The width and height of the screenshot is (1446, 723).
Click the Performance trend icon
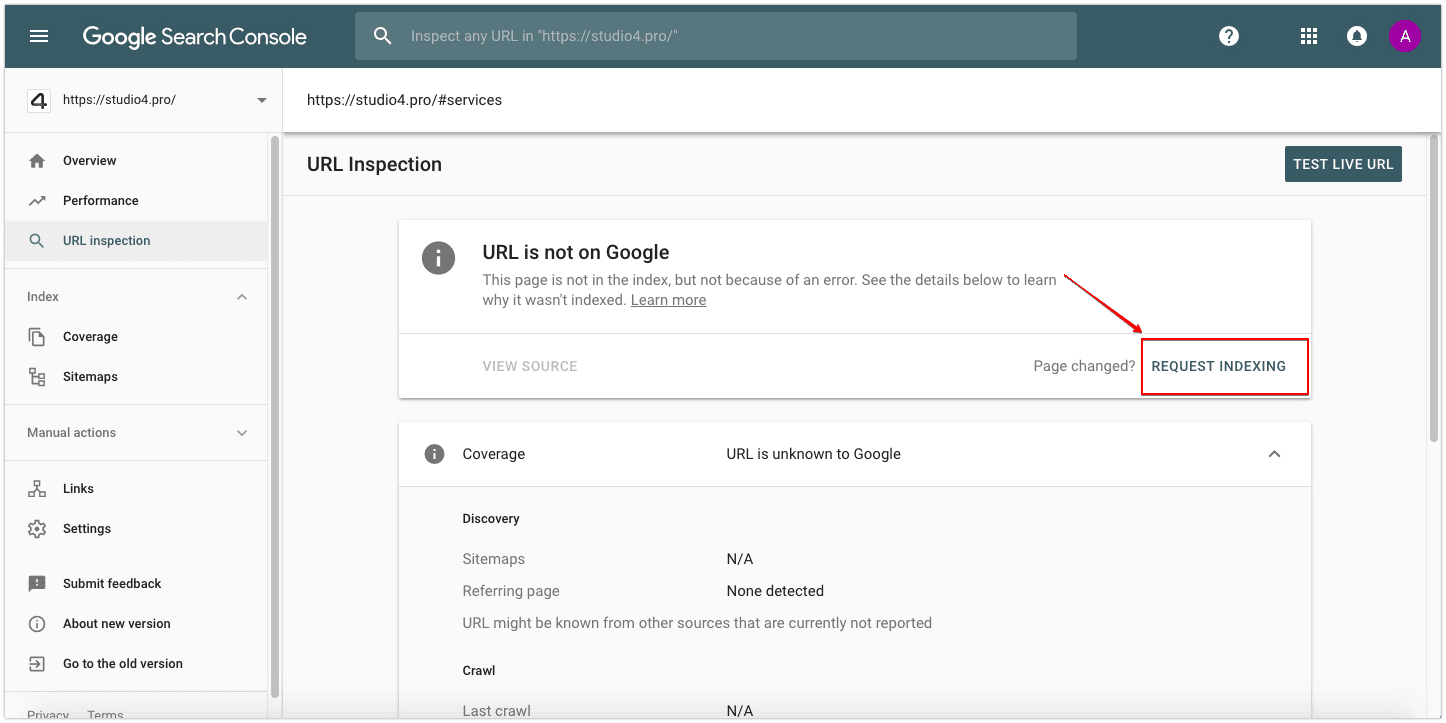click(x=37, y=201)
